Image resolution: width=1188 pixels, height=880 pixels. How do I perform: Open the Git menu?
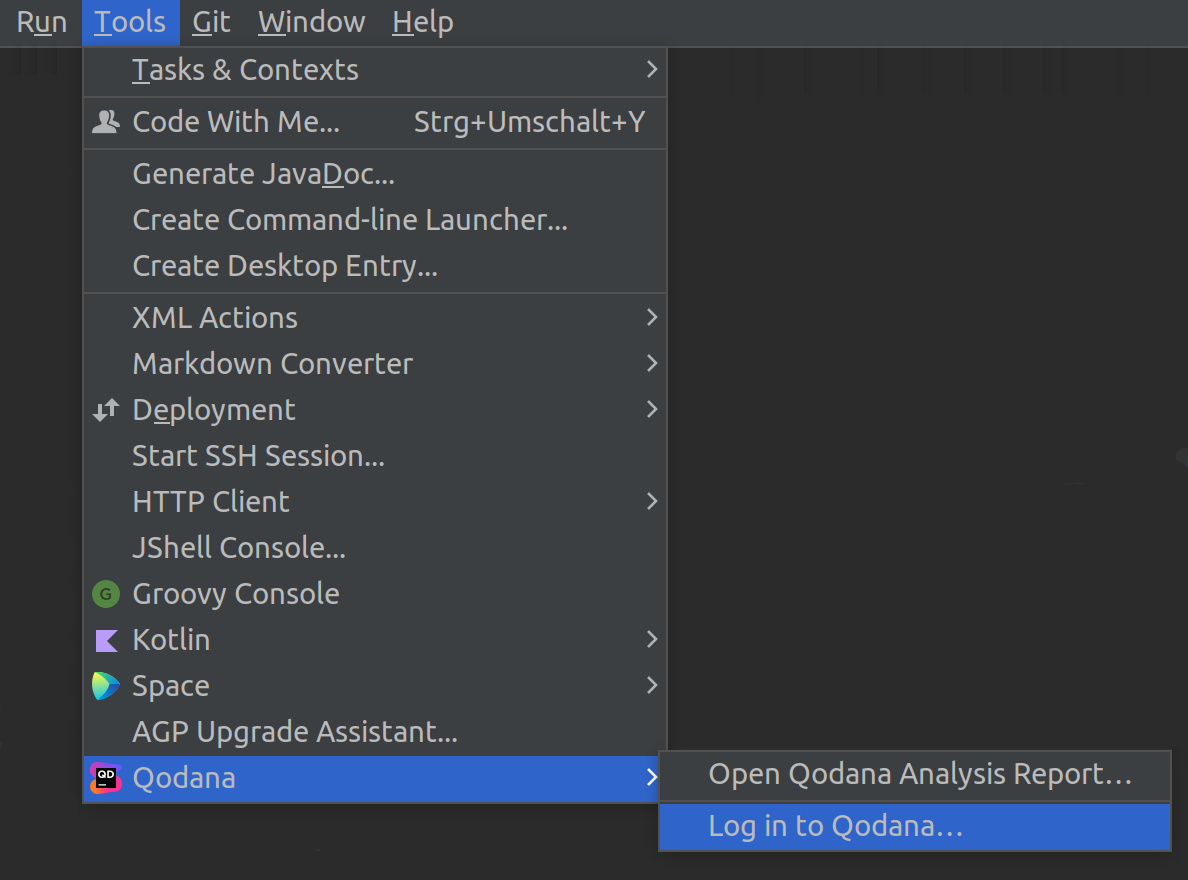210,22
